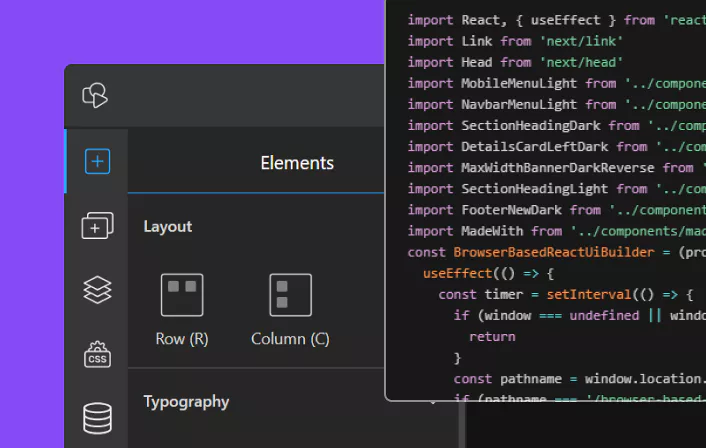
Task: Collapse the Layout section
Action: 168,227
